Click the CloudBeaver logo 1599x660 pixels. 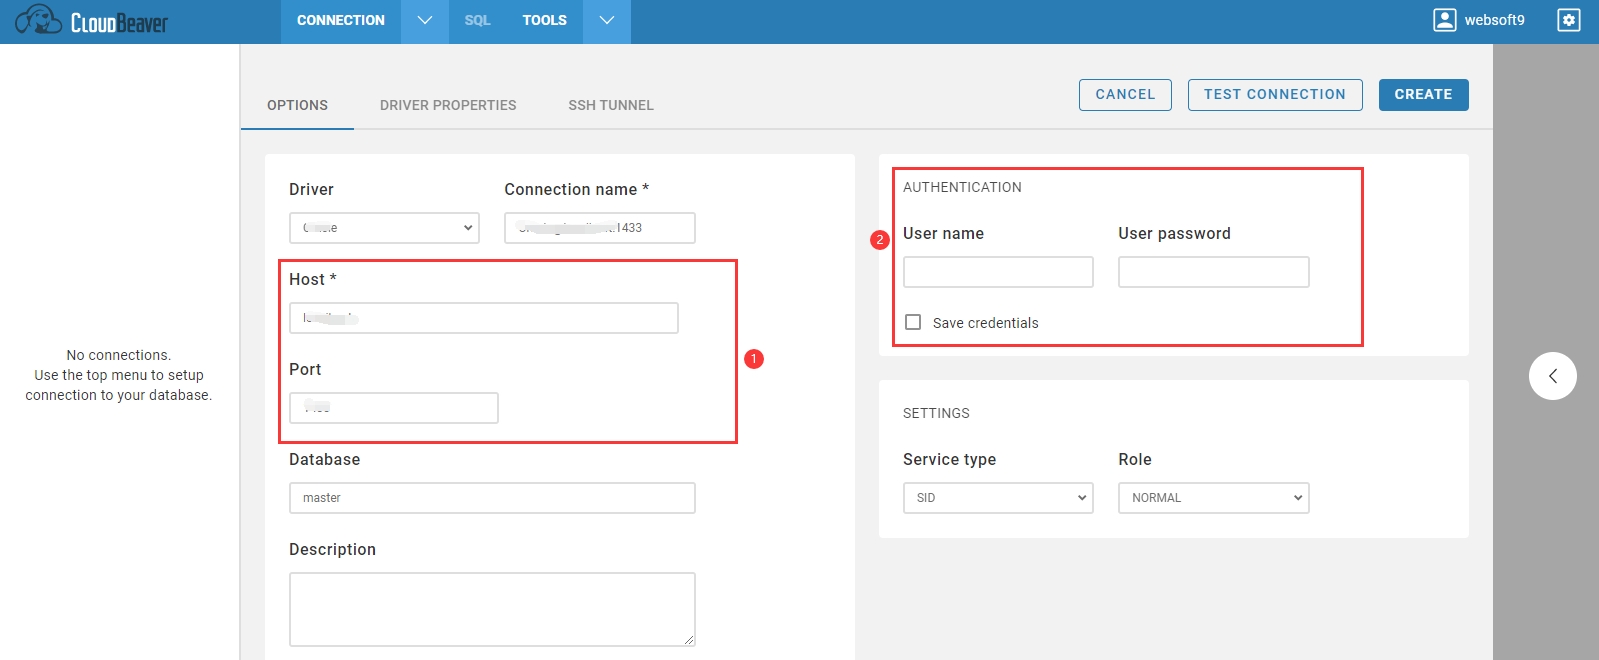92,21
